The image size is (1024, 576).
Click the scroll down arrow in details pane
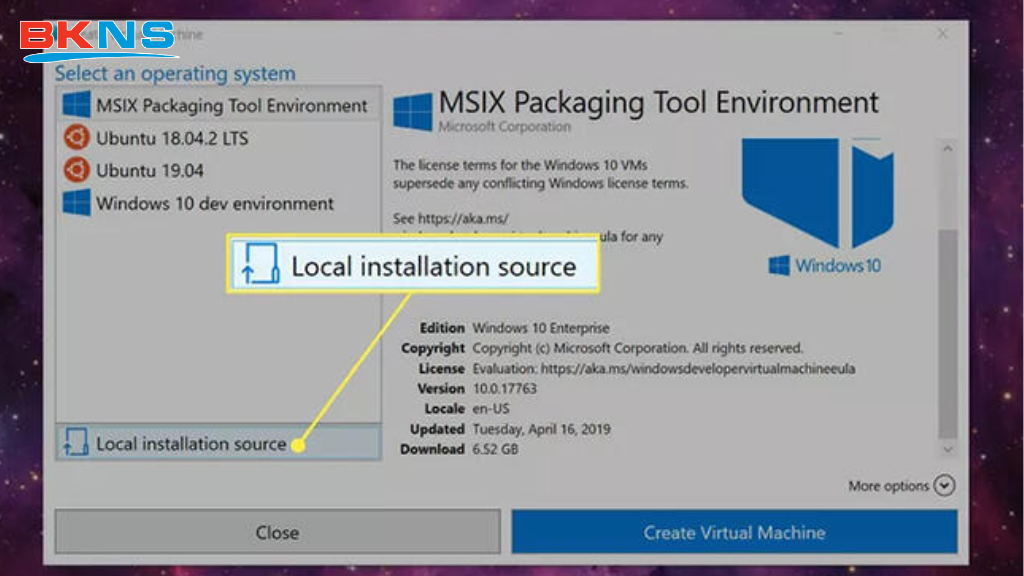point(947,449)
